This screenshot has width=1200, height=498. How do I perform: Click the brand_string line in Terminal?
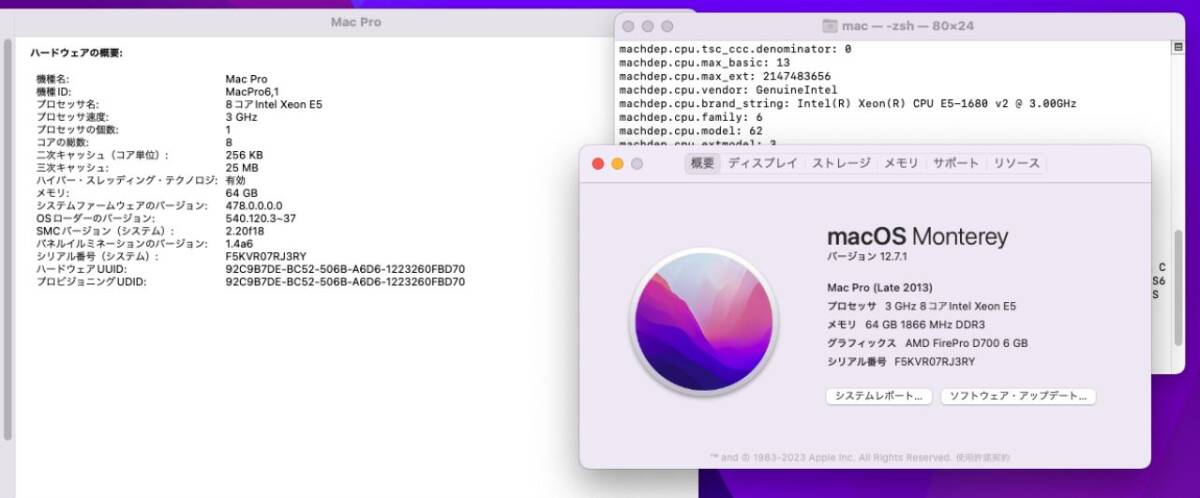848,104
